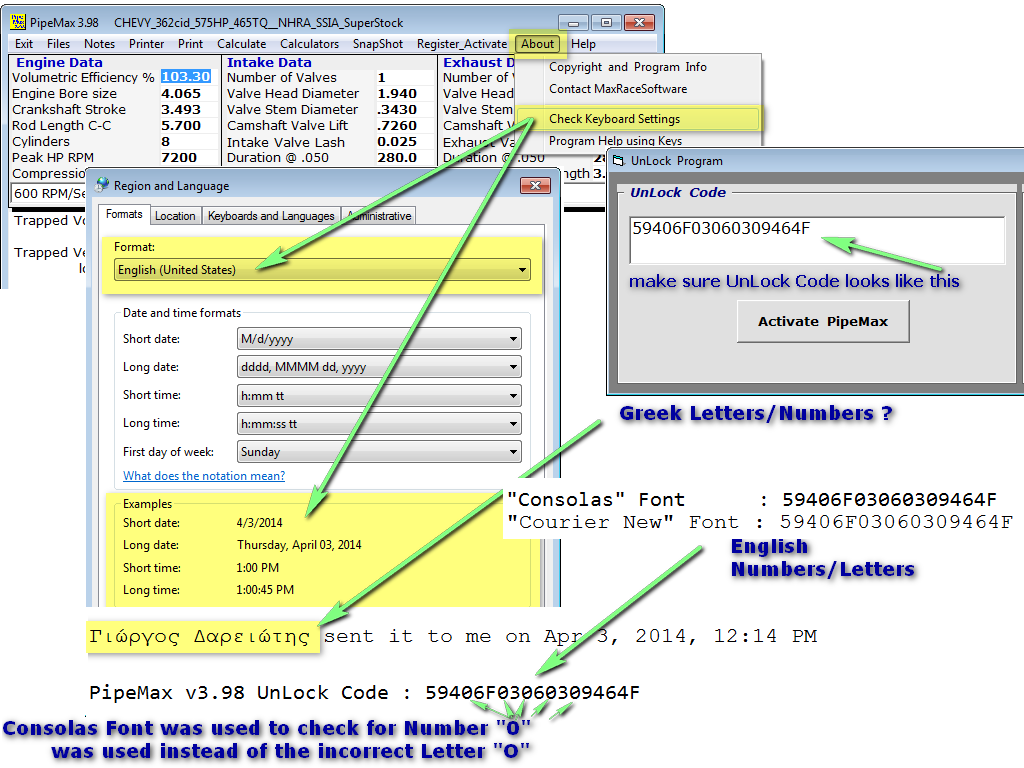Click the Rod Length C-C value 5.700
Image resolution: width=1024 pixels, height=768 pixels.
[x=181, y=125]
